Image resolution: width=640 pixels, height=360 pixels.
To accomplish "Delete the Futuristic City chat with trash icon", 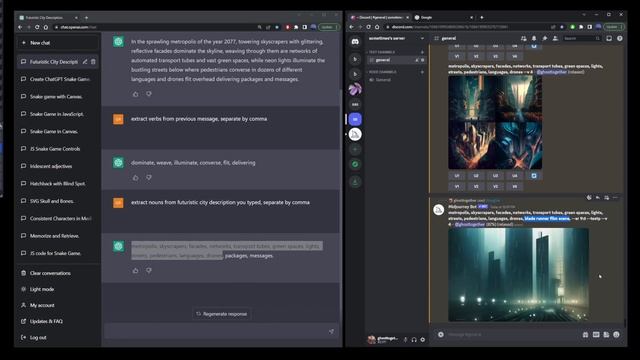I will (93, 62).
